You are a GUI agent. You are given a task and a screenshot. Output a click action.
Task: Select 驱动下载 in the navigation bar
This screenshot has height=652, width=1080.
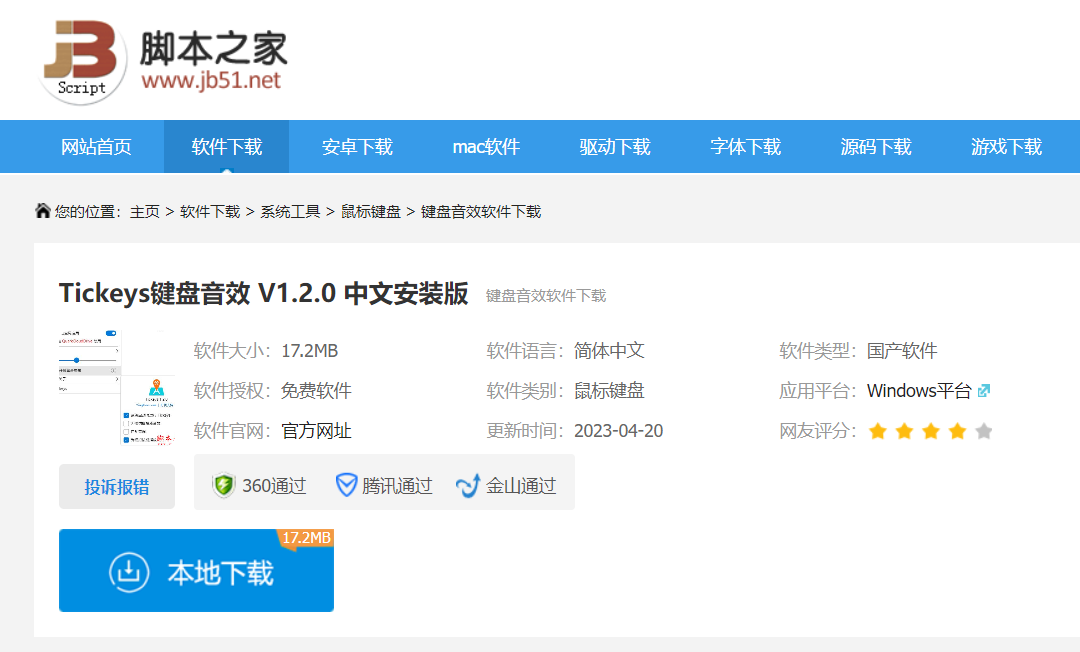pos(615,147)
